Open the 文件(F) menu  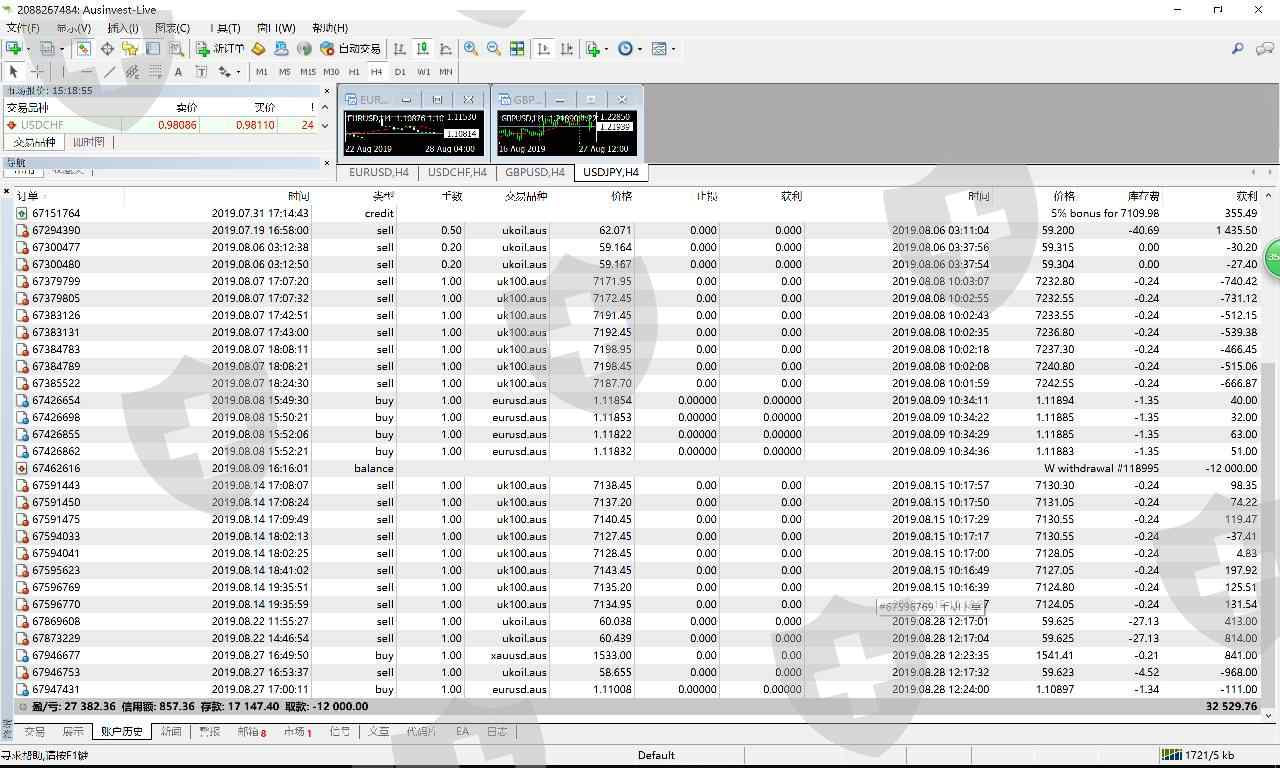22,28
